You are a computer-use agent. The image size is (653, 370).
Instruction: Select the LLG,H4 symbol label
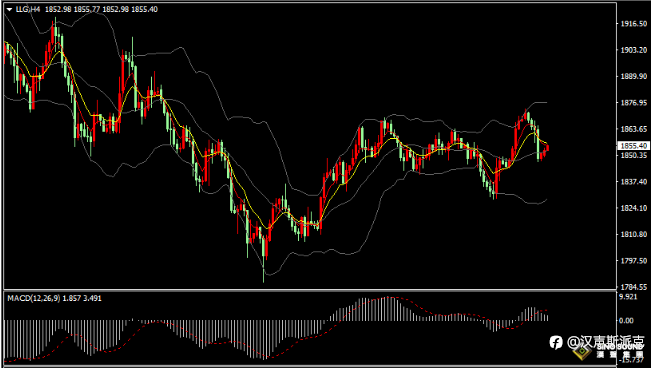28,9
